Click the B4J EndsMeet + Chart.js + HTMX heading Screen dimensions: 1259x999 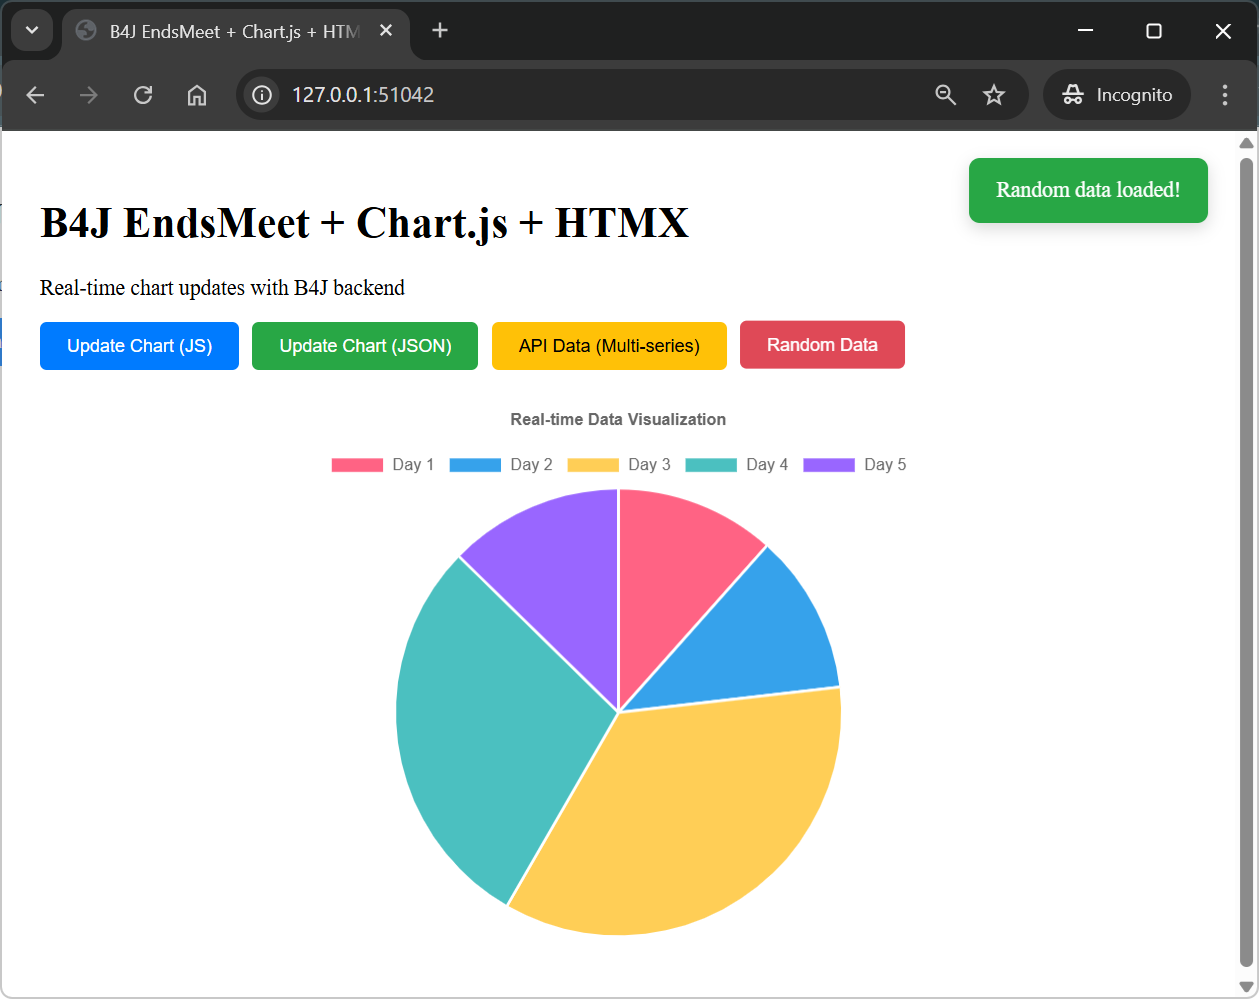pos(364,223)
